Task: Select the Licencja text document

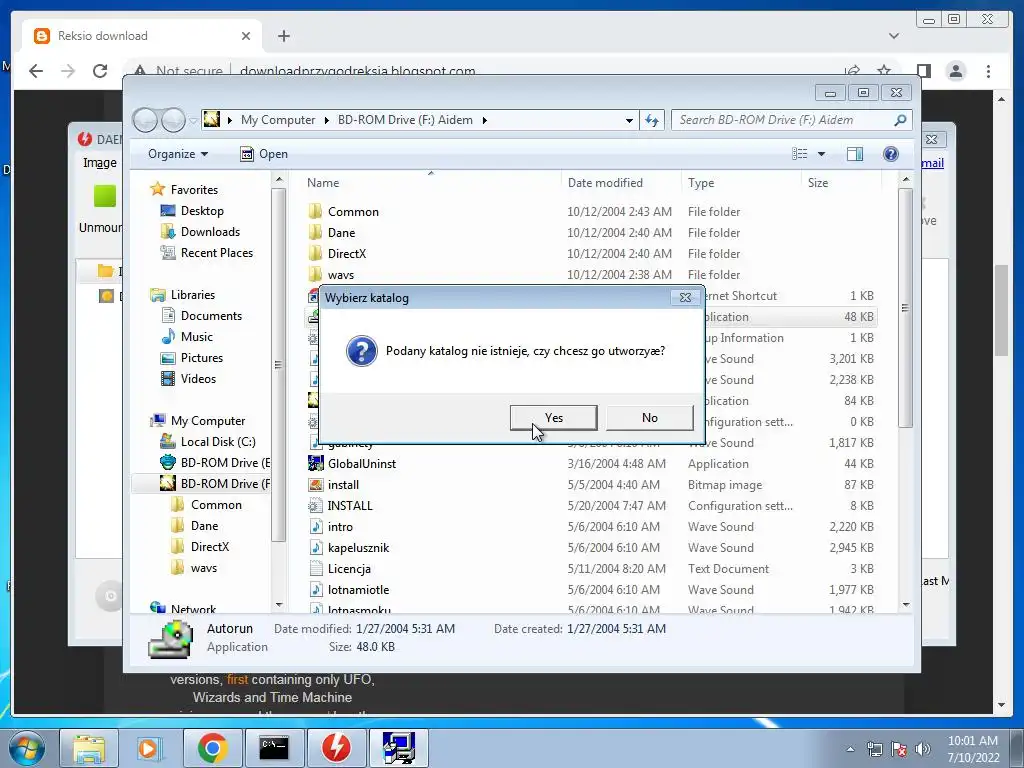Action: (349, 569)
